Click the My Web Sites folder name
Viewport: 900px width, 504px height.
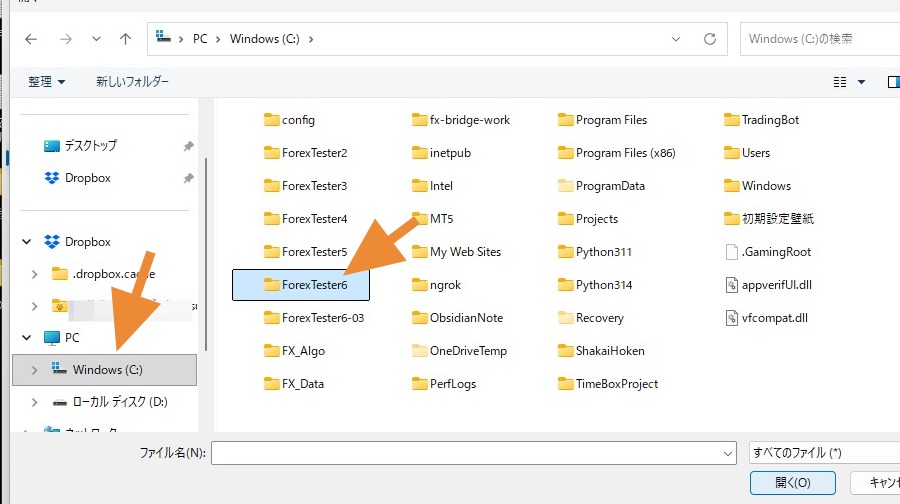point(465,252)
